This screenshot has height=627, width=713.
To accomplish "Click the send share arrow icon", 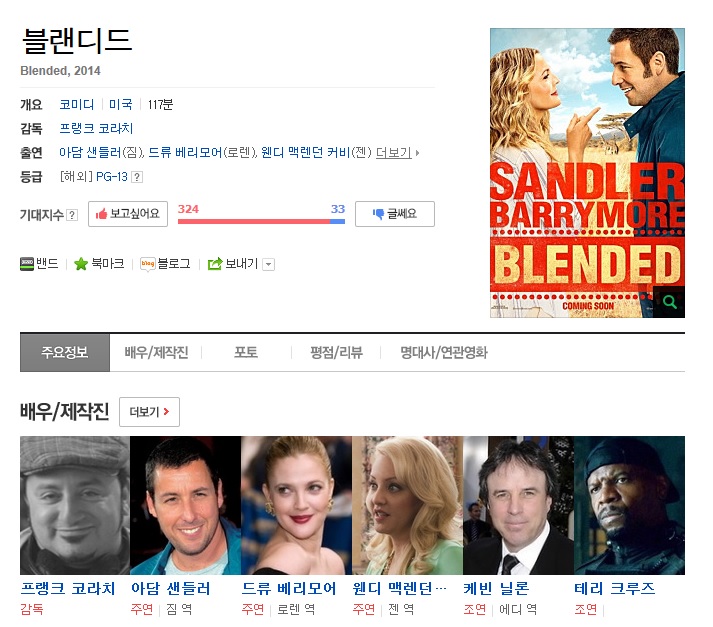I will 214,264.
